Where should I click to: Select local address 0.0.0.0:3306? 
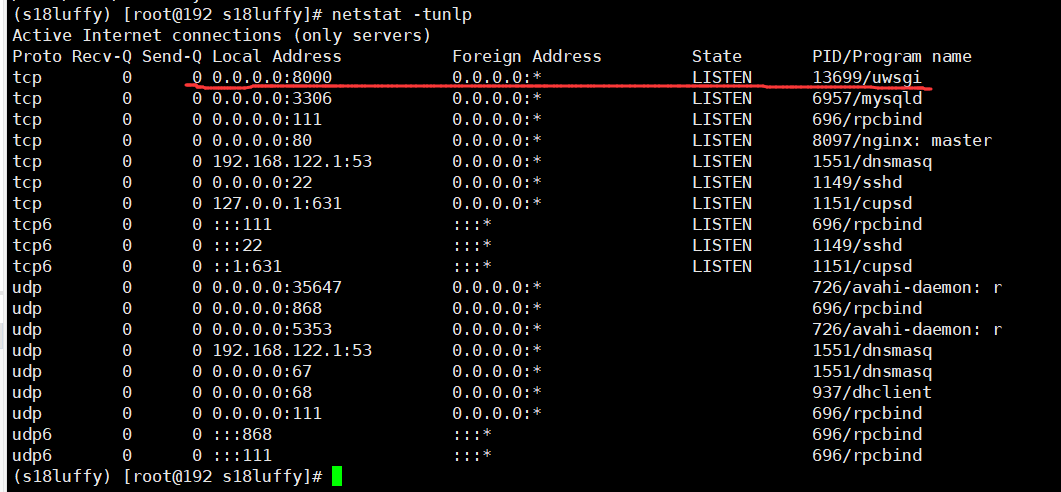point(272,98)
